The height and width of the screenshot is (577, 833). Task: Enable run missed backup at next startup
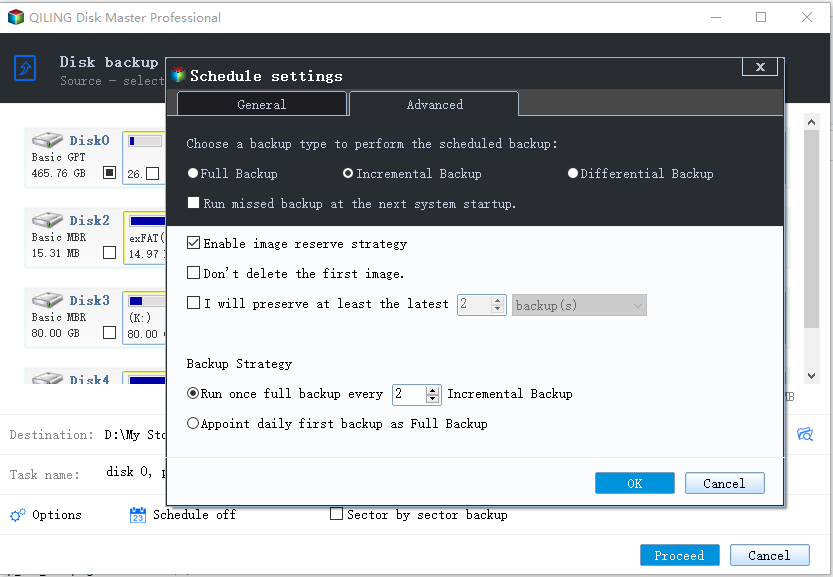coord(193,203)
